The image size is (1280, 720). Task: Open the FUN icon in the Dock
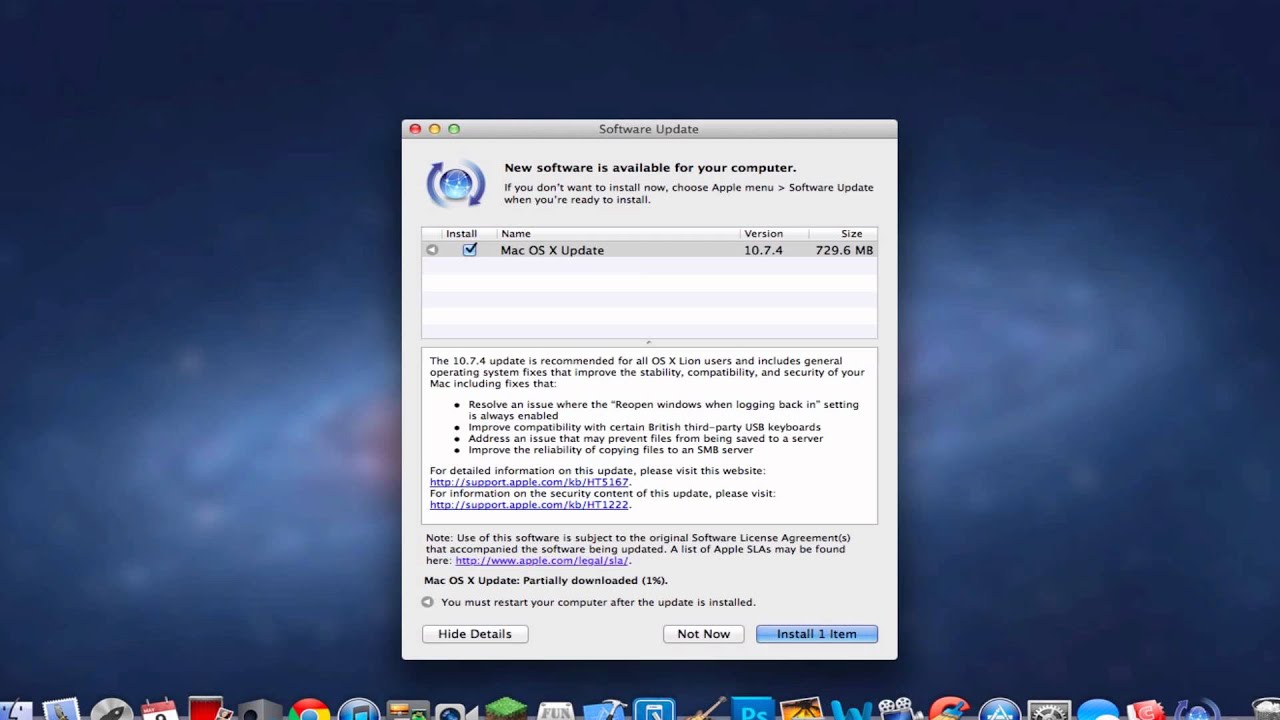pos(556,710)
